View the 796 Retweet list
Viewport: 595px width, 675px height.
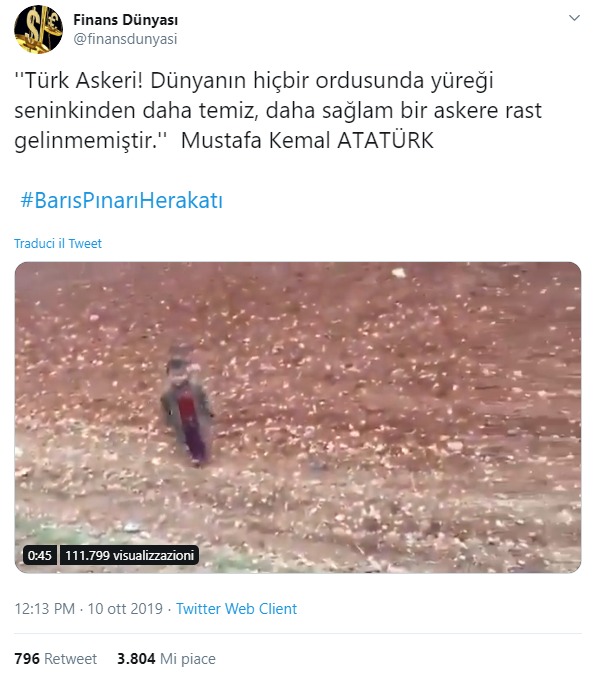[x=56, y=659]
